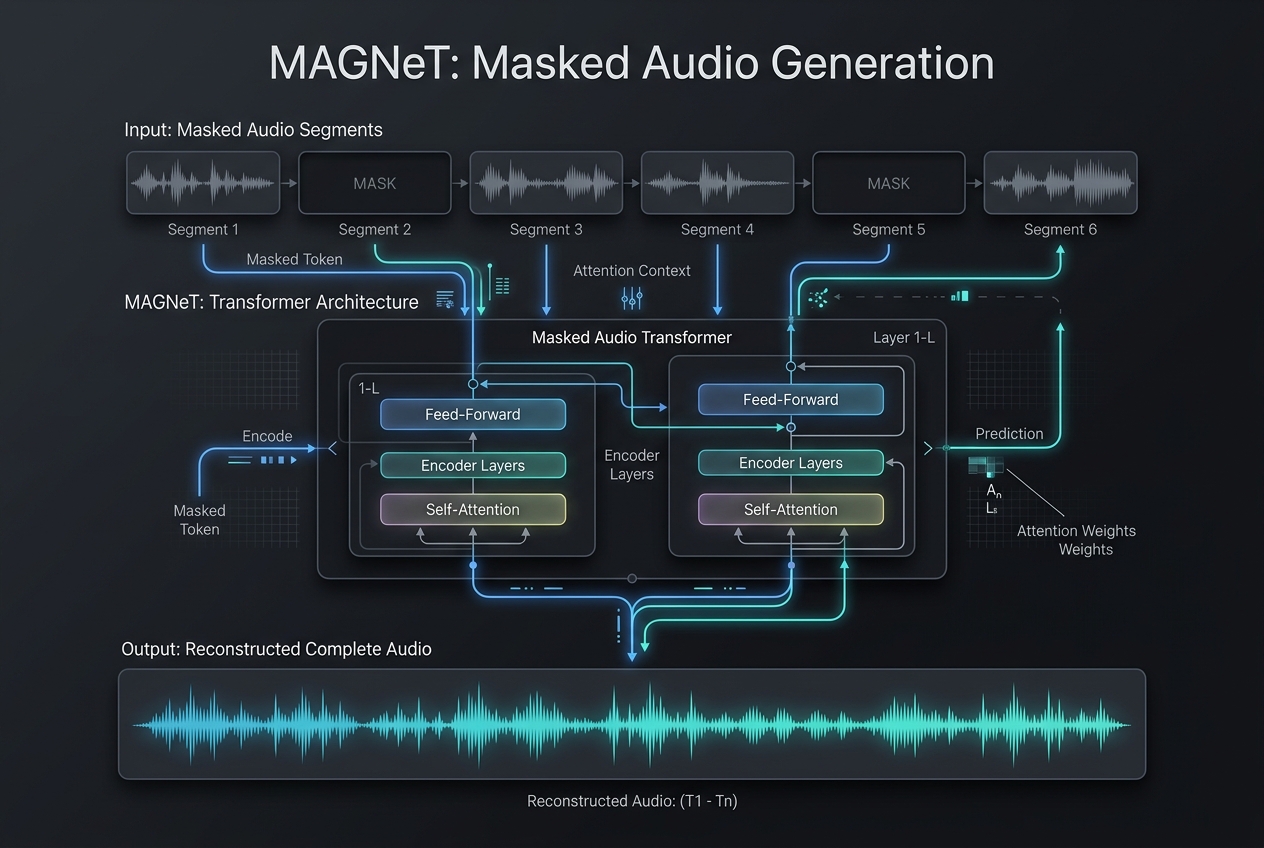Click the 'MAGNeT: Masked Audio Generation' title
Image resolution: width=1264 pixels, height=848 pixels.
click(632, 62)
